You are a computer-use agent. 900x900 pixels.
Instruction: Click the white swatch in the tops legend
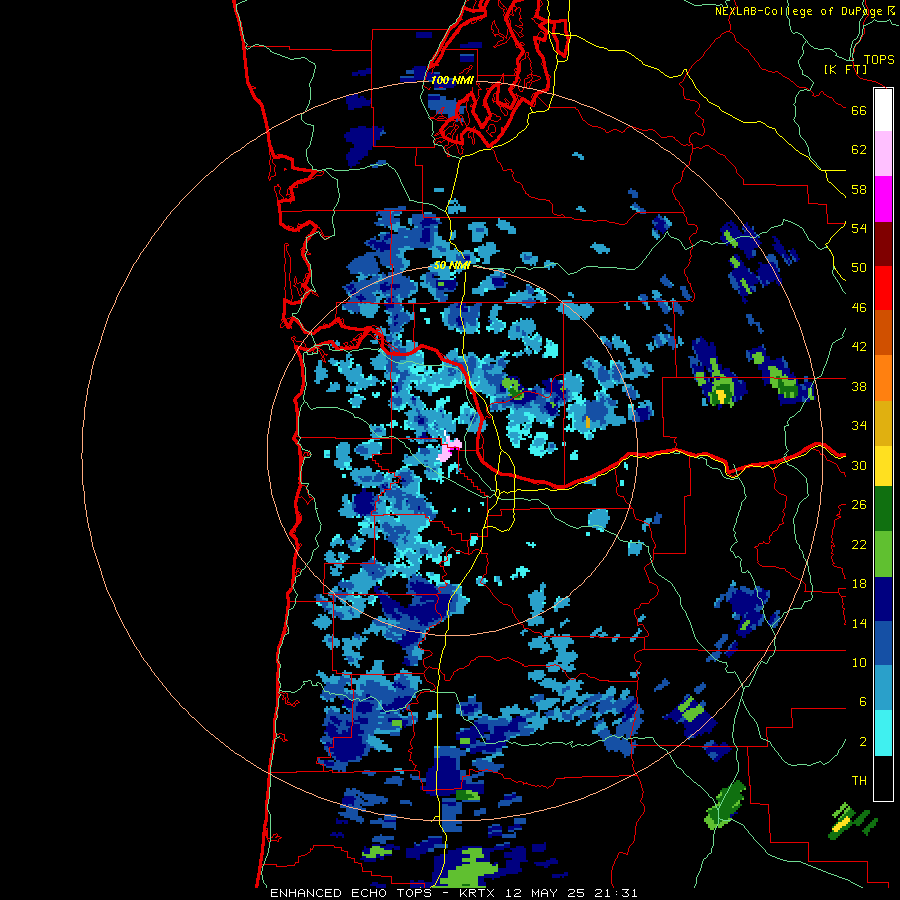(883, 110)
